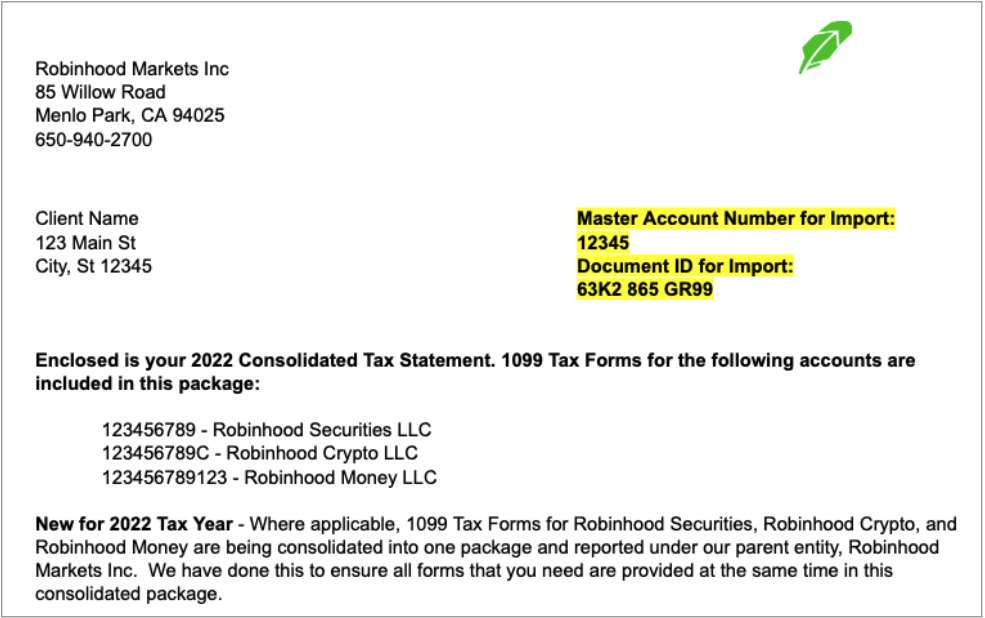Image resolution: width=985 pixels, height=618 pixels.
Task: Click the bold 'New for 2022 Tax Year' text
Action: (x=134, y=524)
